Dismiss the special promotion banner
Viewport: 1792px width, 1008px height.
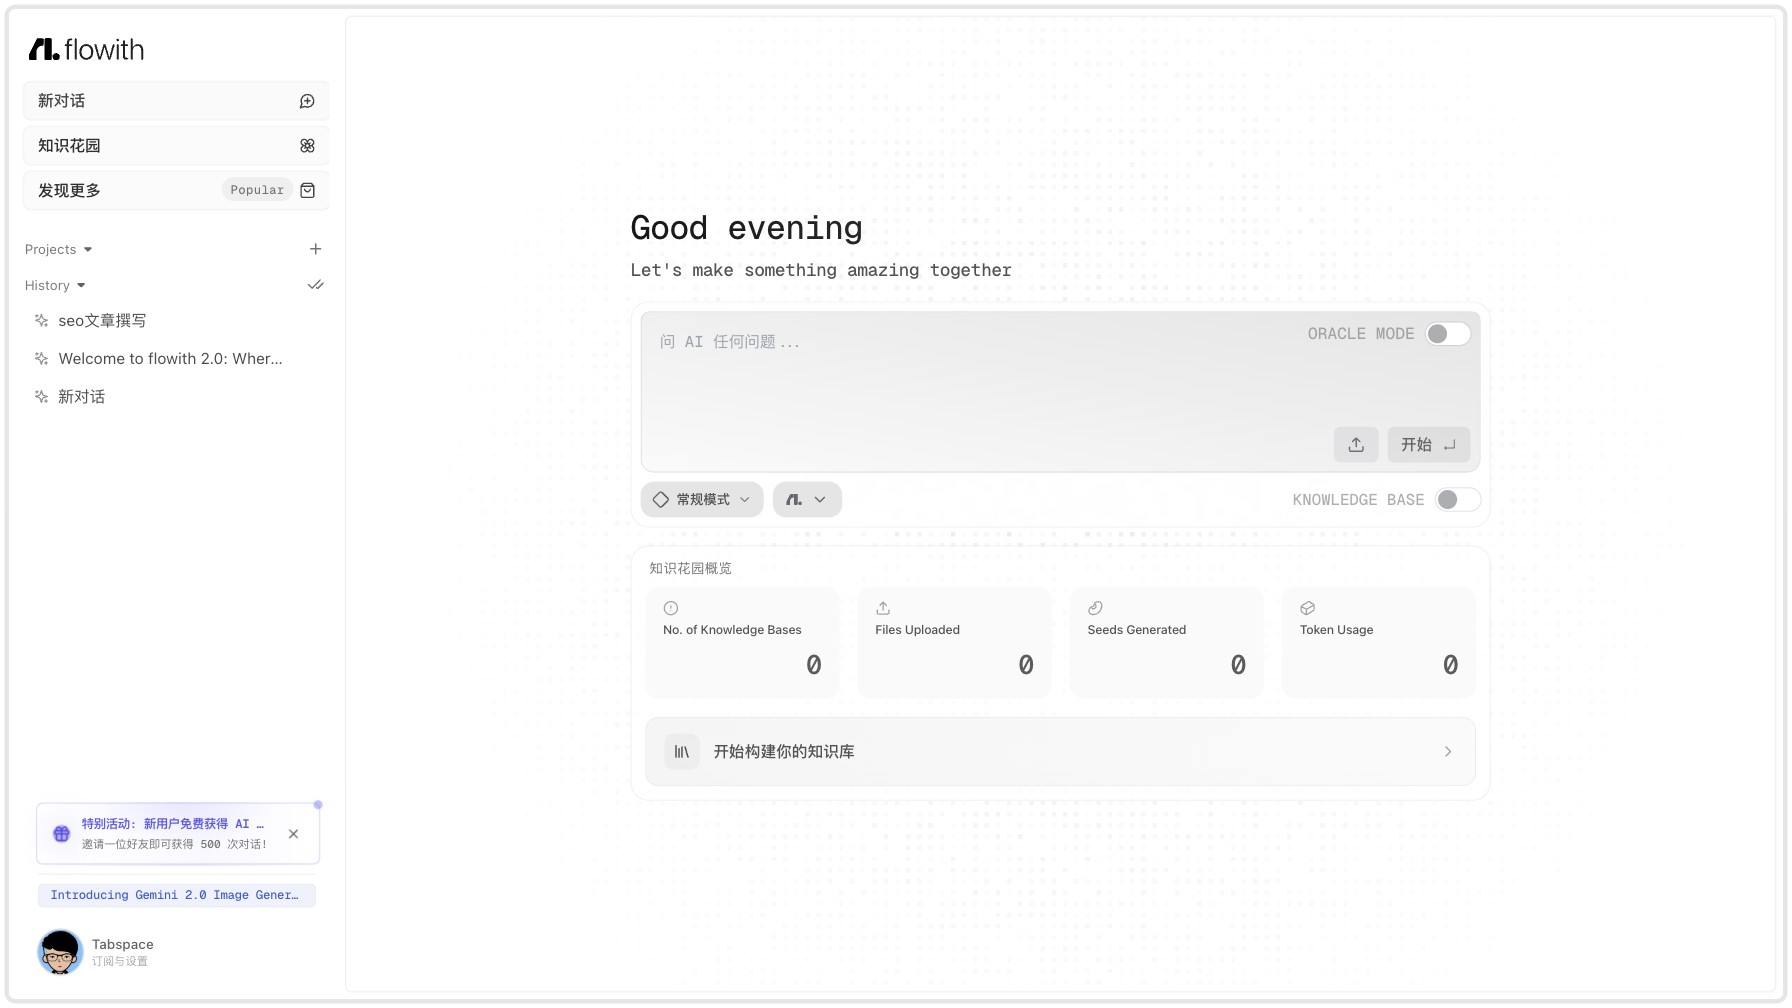293,834
